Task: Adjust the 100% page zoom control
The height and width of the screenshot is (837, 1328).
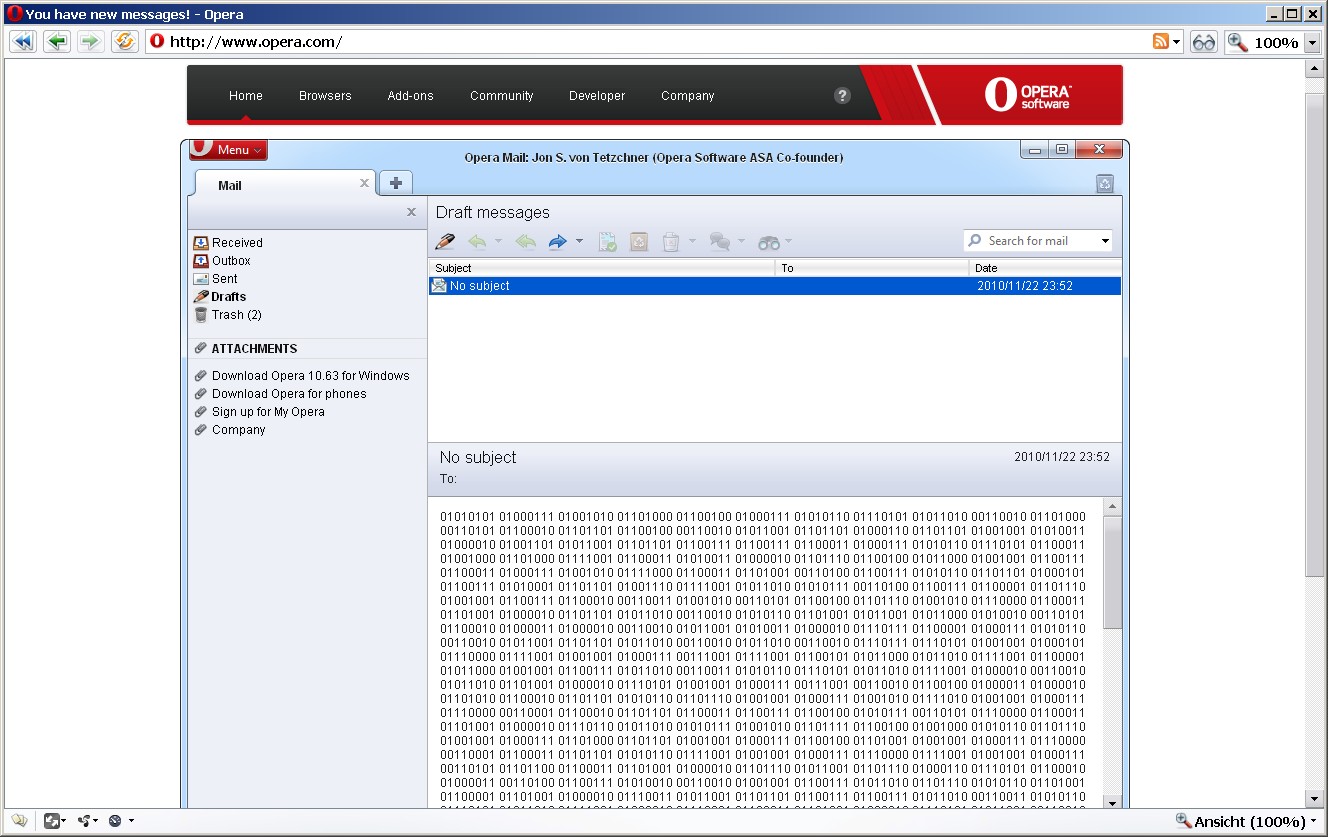Action: point(1266,42)
